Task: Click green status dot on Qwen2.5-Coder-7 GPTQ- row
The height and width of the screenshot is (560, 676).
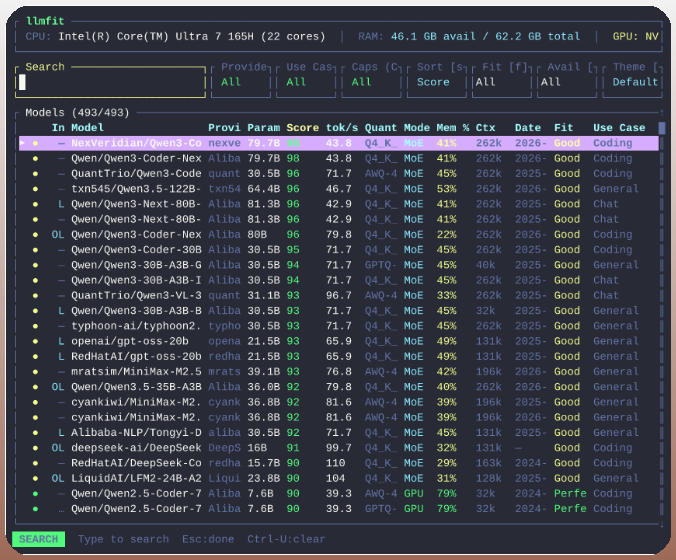Action: (35, 509)
